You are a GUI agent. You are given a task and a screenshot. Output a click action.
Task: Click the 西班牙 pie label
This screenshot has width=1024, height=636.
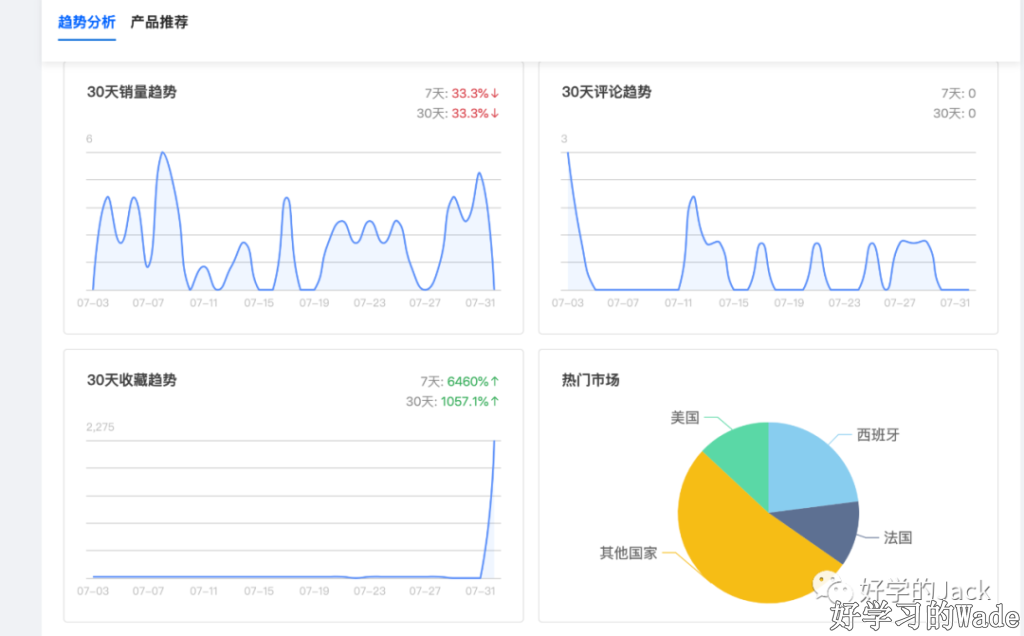click(x=878, y=435)
